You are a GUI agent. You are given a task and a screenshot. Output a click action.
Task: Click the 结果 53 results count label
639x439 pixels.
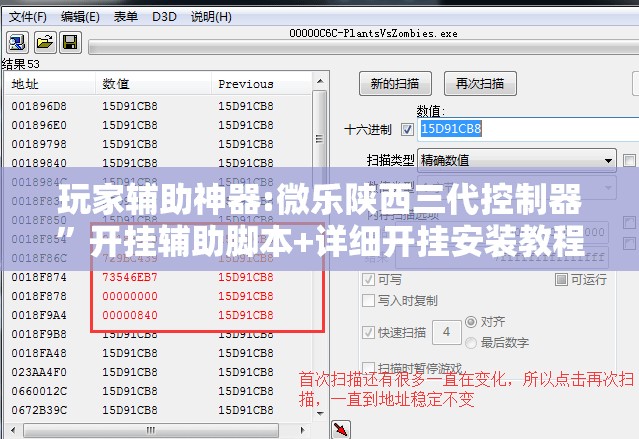pyautogui.click(x=20, y=64)
